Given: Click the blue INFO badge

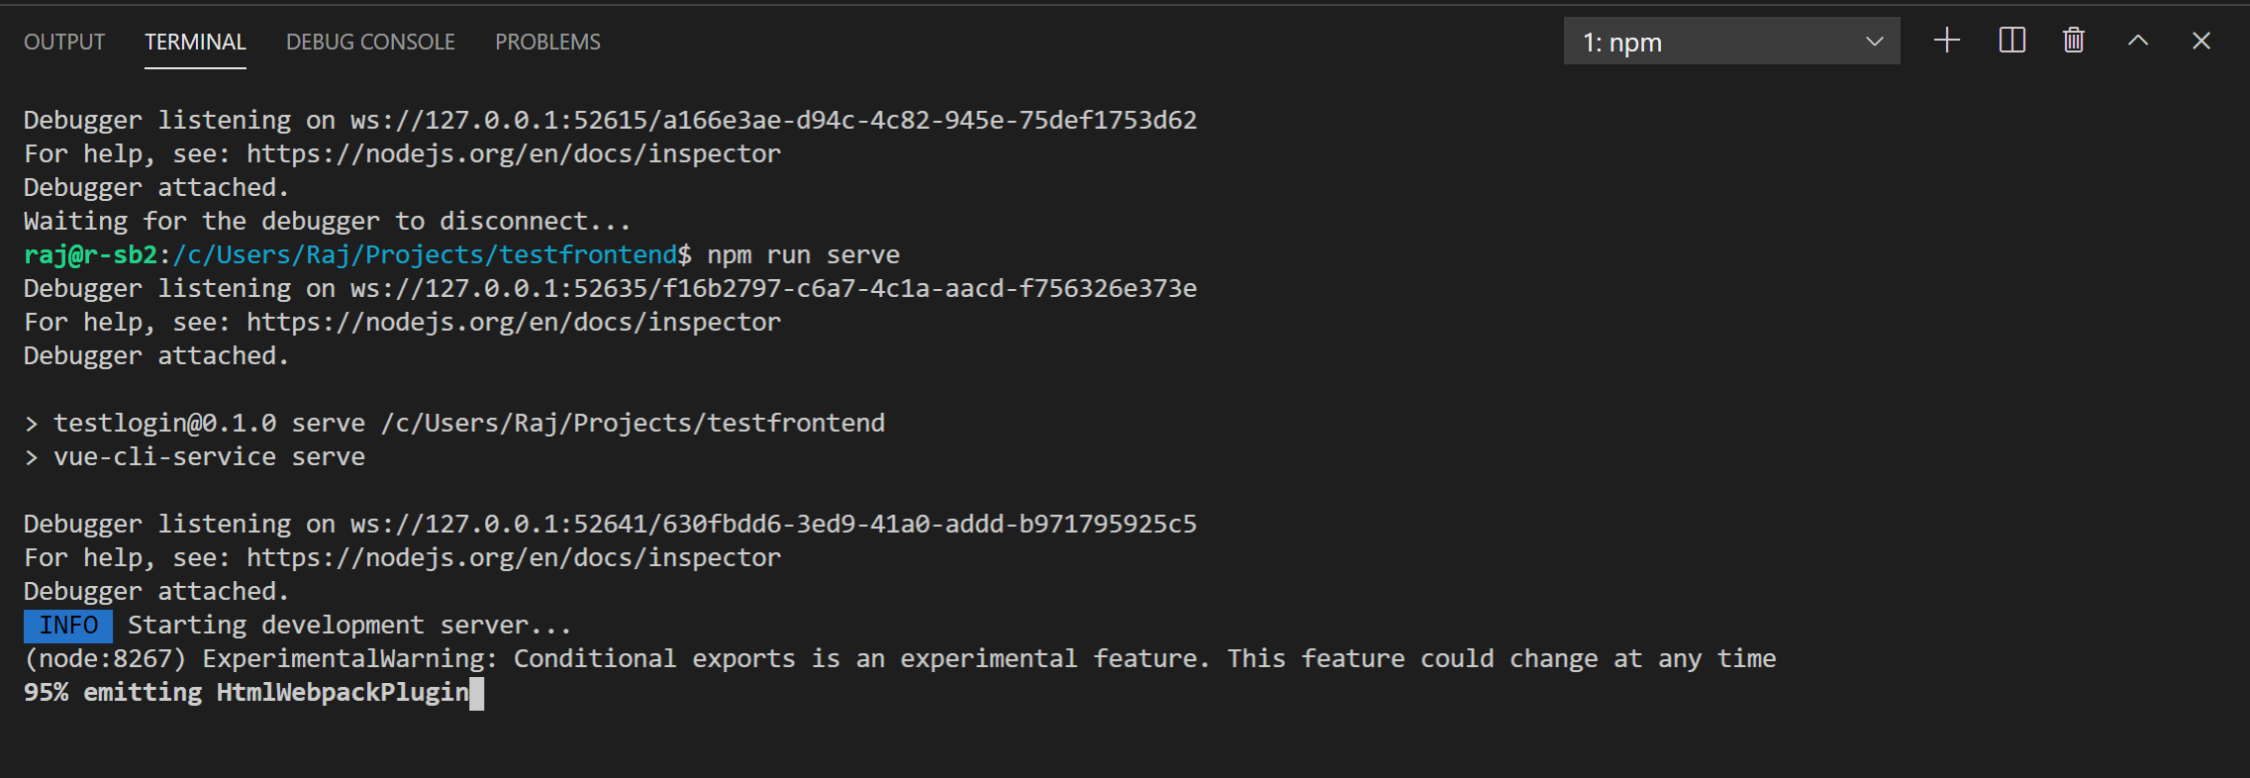Looking at the screenshot, I should (68, 626).
